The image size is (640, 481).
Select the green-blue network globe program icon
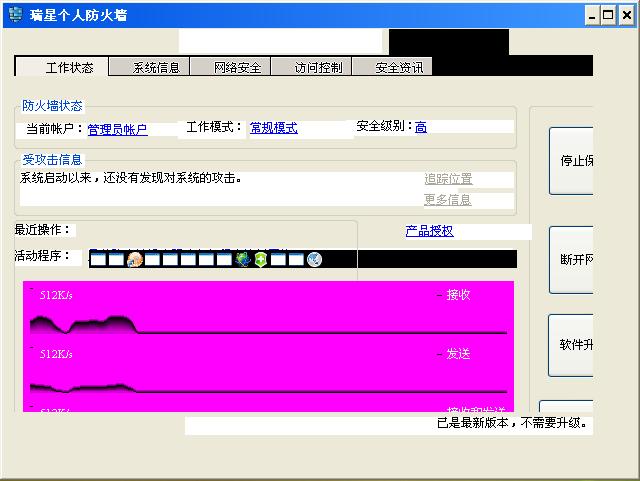pos(243,259)
